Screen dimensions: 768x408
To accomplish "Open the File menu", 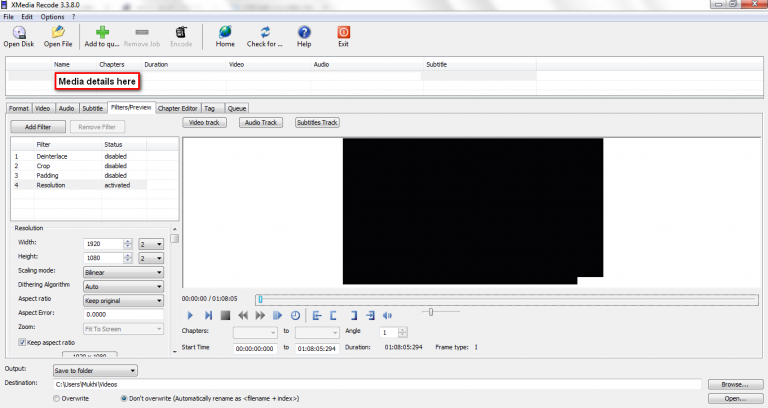I will (8, 17).
